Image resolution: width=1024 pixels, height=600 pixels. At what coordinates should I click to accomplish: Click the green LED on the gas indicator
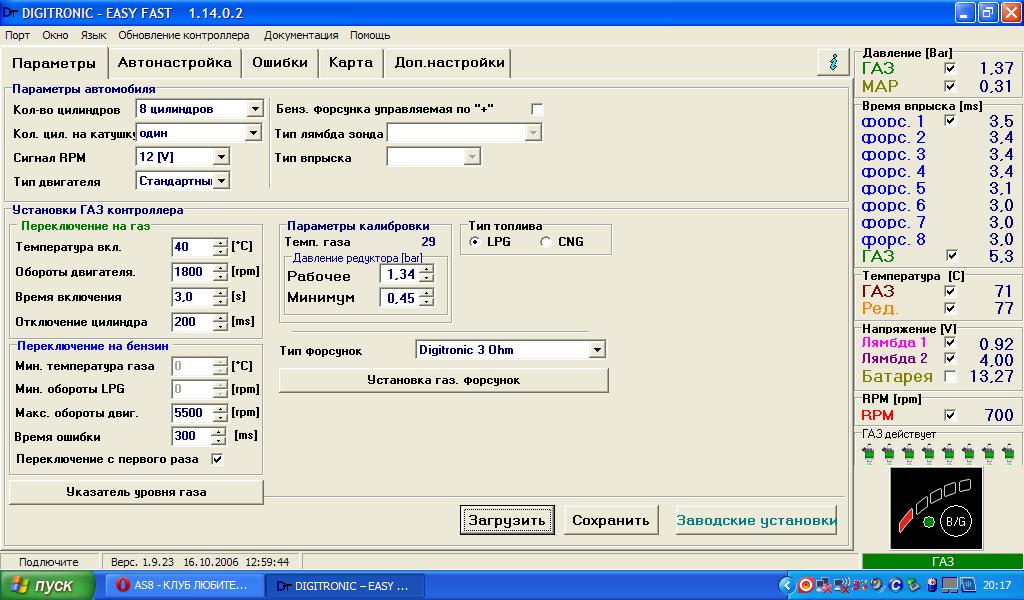coord(928,521)
